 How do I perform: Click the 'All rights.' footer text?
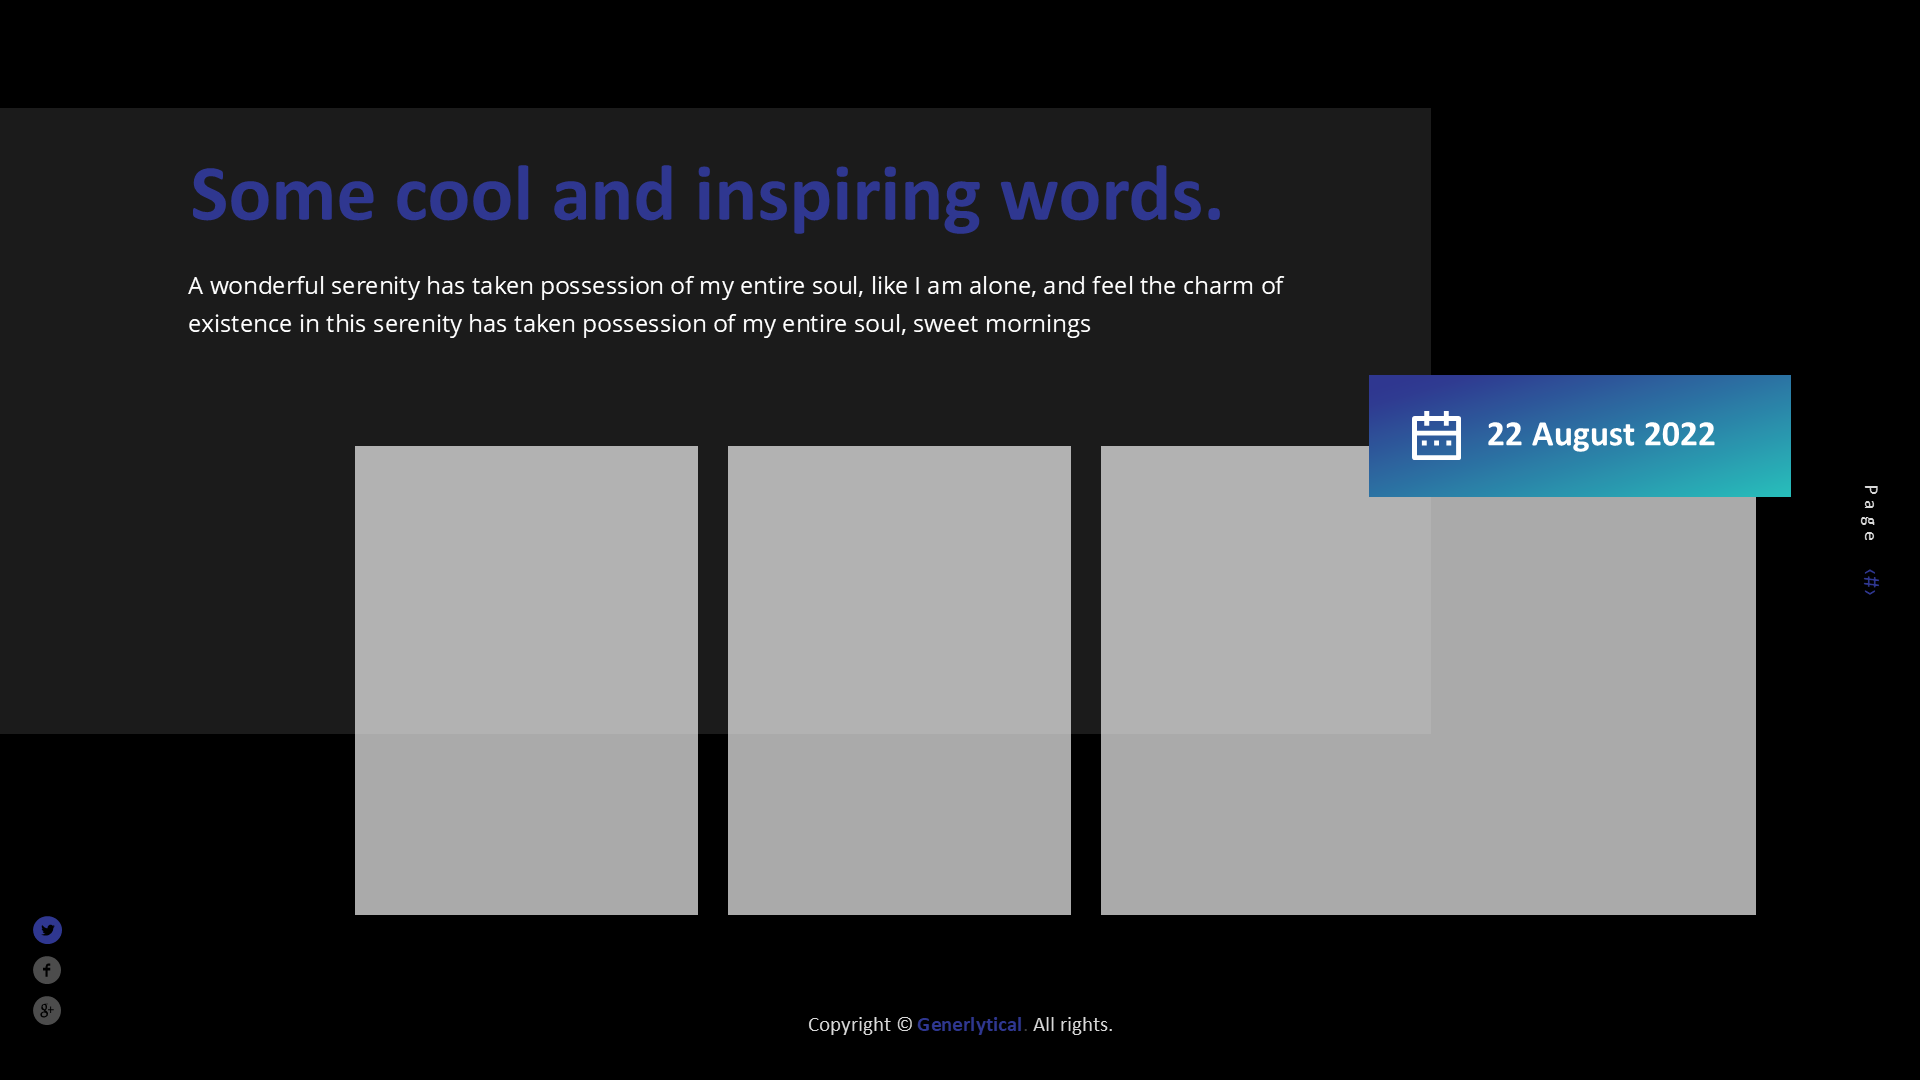tap(1072, 1025)
